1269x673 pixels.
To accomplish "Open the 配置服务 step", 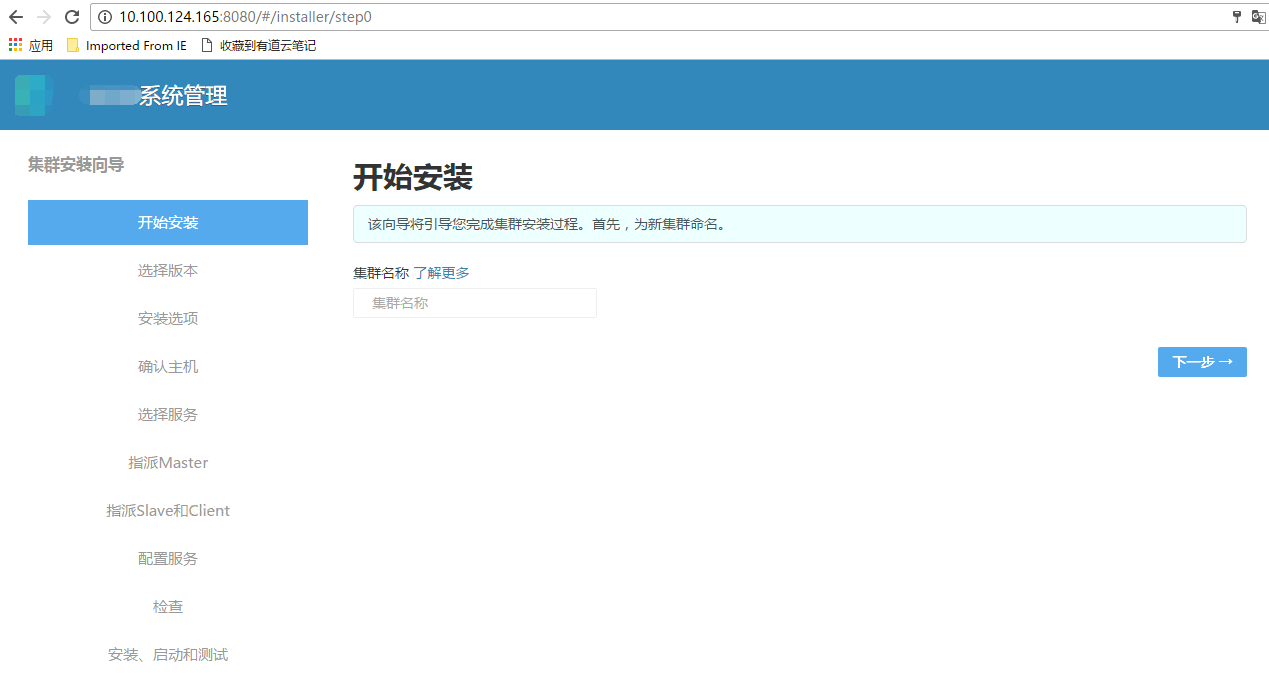I will pyautogui.click(x=168, y=559).
